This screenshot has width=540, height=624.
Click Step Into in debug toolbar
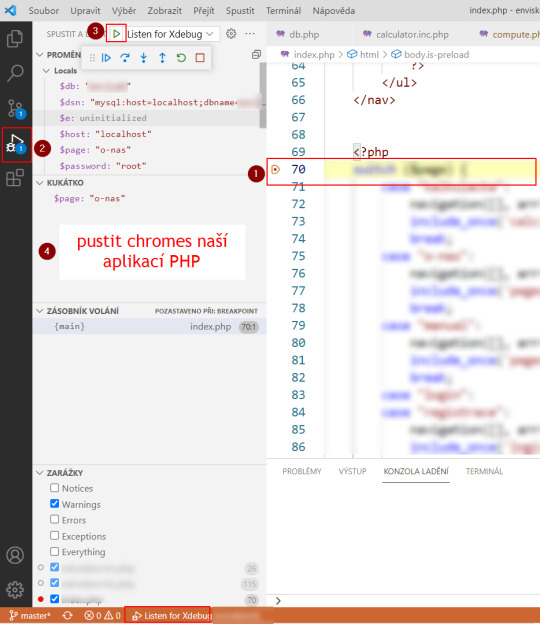pos(144,58)
